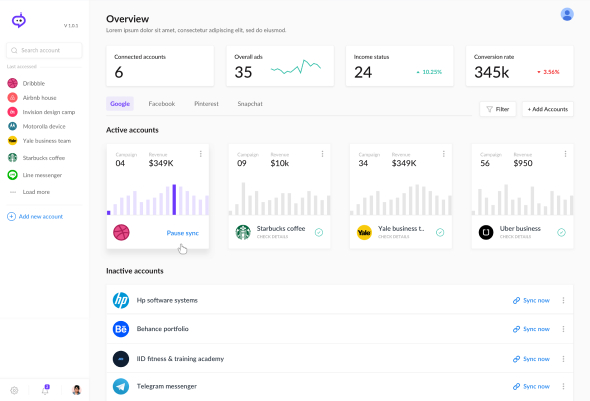This screenshot has height=401, width=590.
Task: Switch to the Snapchat tab
Action: (x=250, y=103)
